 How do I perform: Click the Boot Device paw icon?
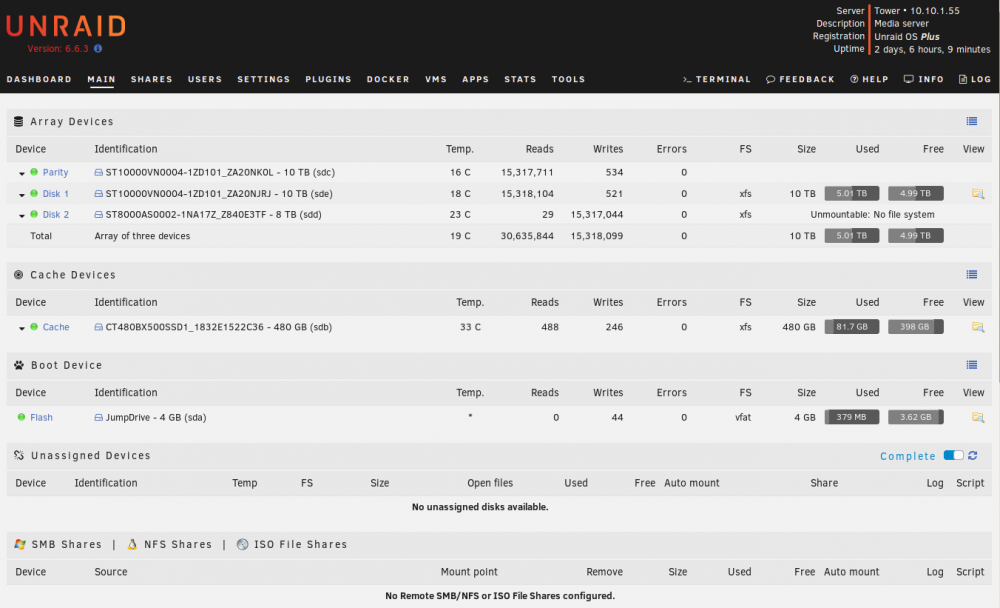(x=18, y=365)
